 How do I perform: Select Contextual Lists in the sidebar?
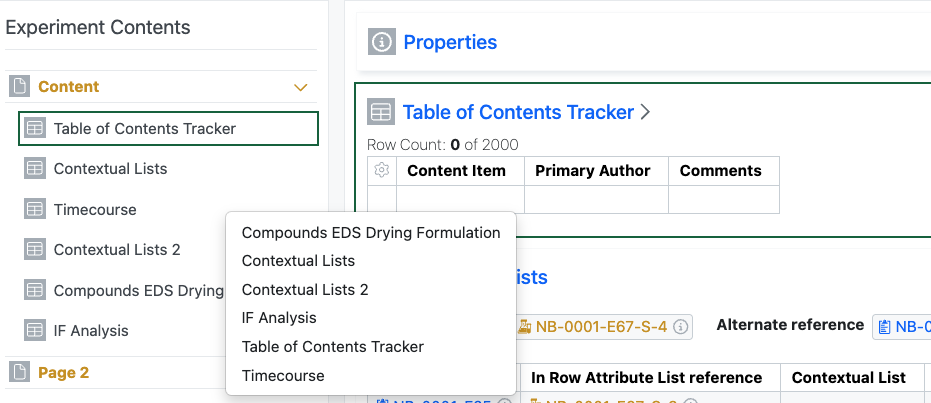110,169
